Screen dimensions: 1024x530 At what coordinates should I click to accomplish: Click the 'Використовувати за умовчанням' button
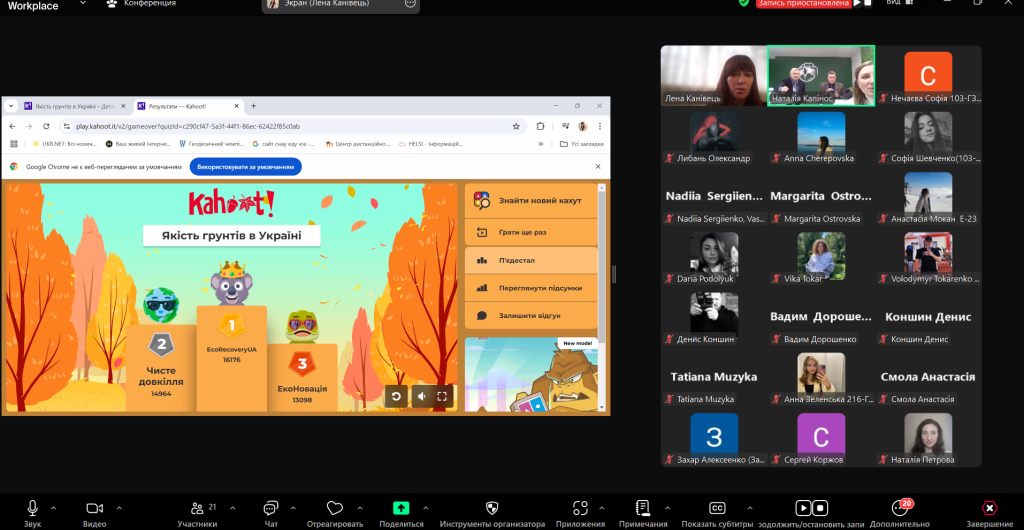(x=246, y=167)
